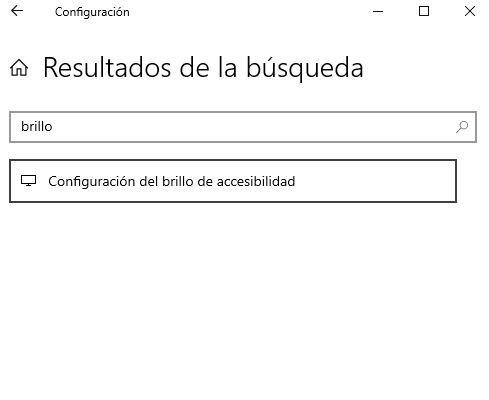The image size is (489, 400).
Task: Select the monitor icon in the result
Action: pyautogui.click(x=28, y=181)
